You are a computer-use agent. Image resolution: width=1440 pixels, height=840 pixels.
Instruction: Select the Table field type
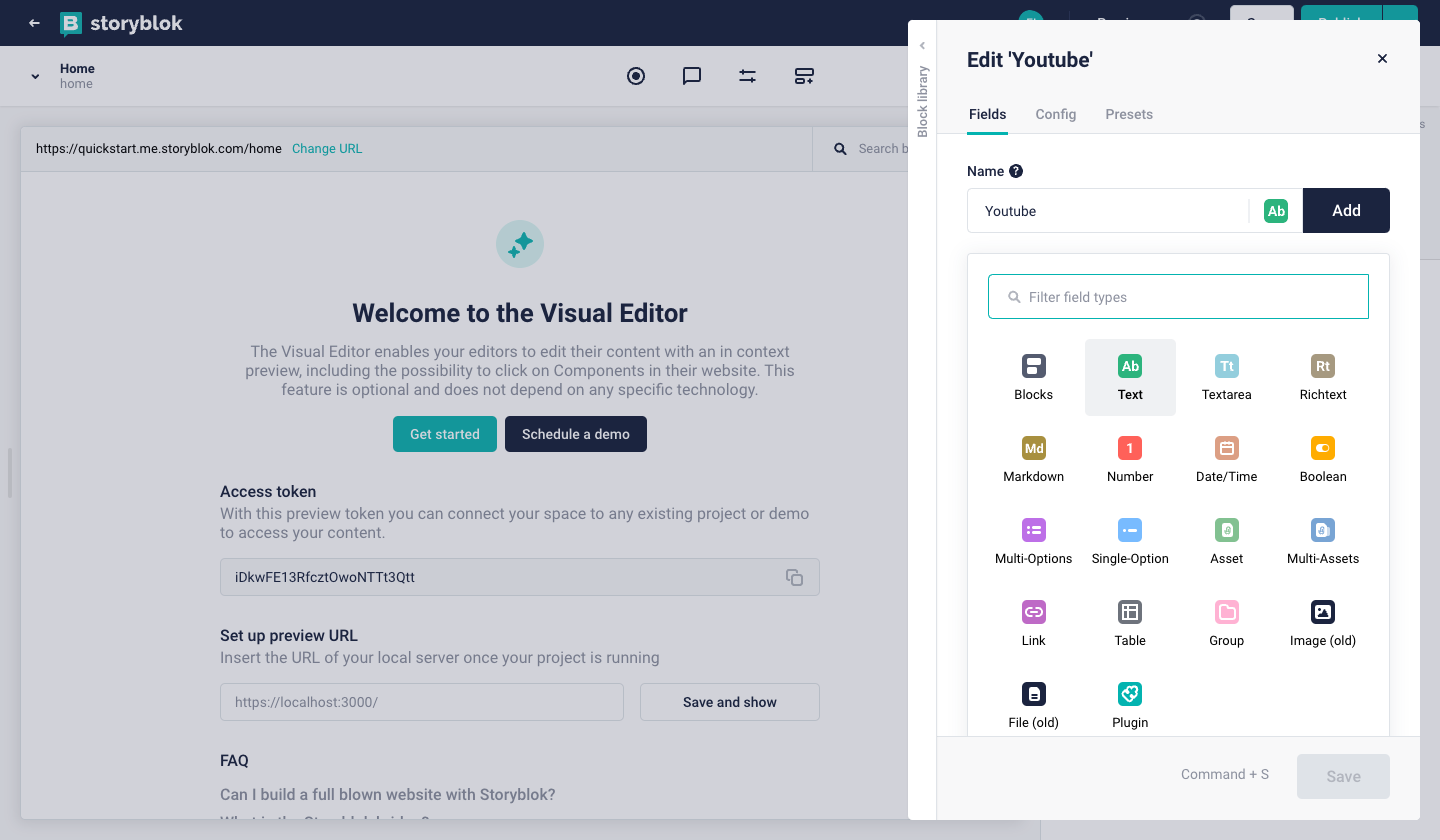(1130, 623)
